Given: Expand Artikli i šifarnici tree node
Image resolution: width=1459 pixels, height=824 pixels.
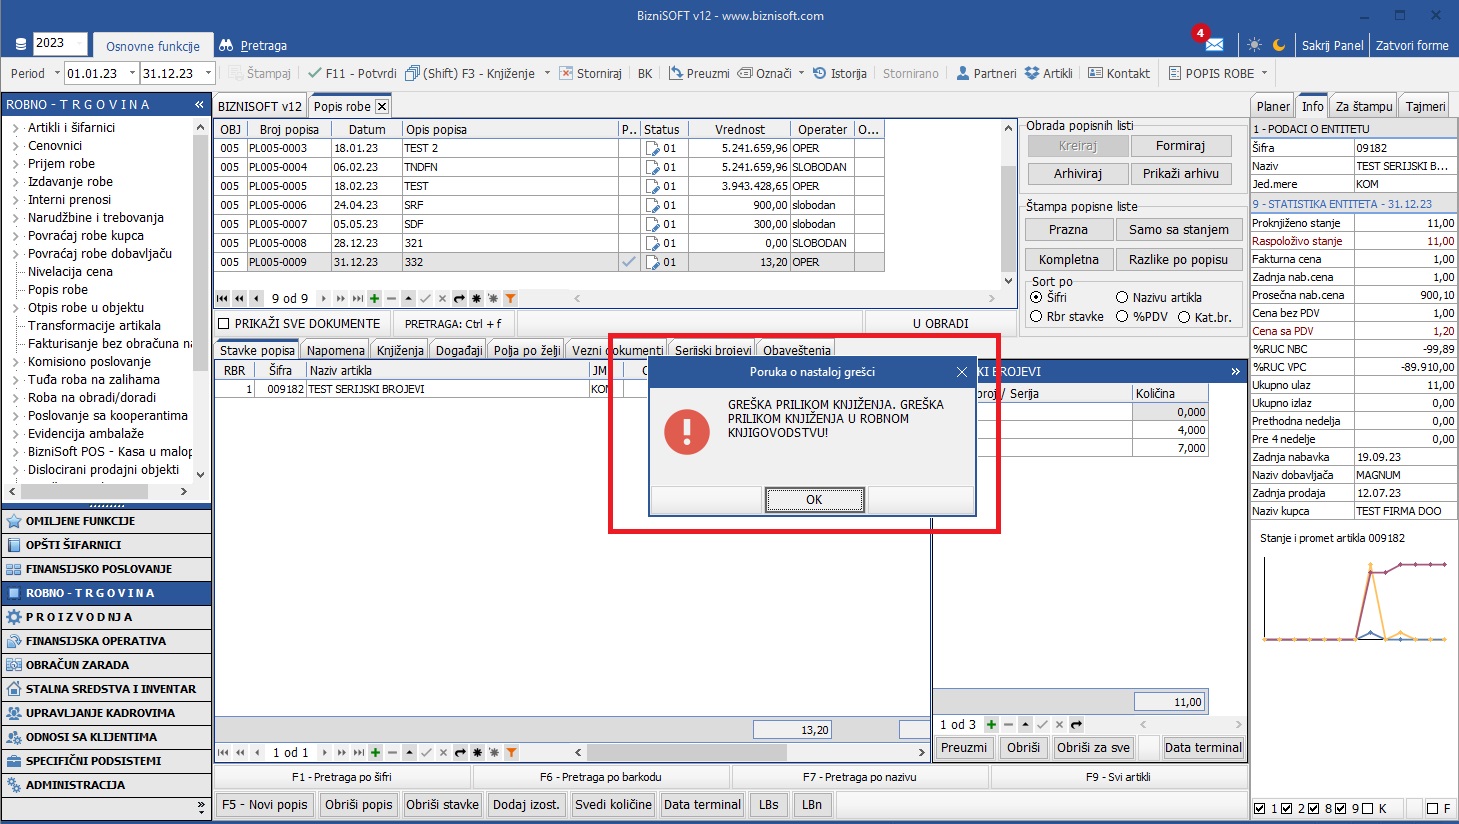Looking at the screenshot, I should point(16,128).
